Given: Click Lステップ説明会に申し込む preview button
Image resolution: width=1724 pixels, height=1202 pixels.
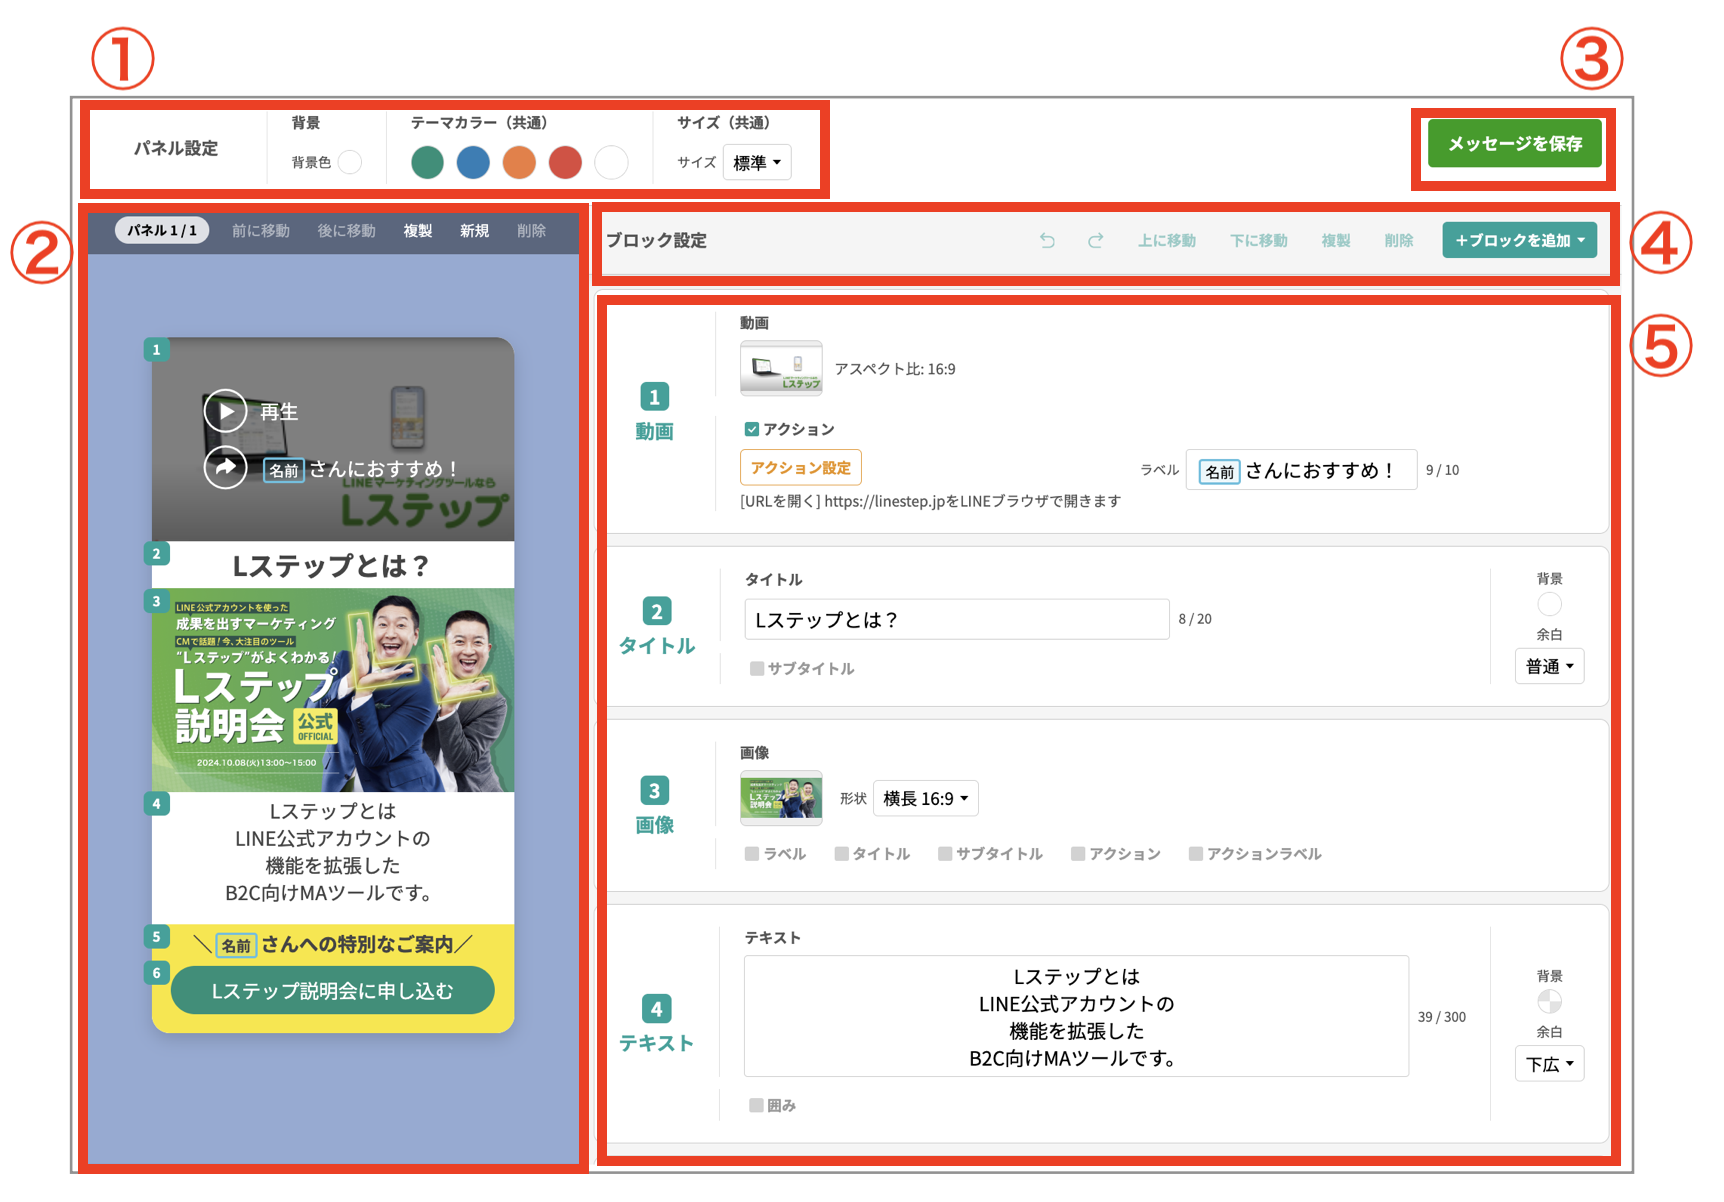Looking at the screenshot, I should coord(333,990).
